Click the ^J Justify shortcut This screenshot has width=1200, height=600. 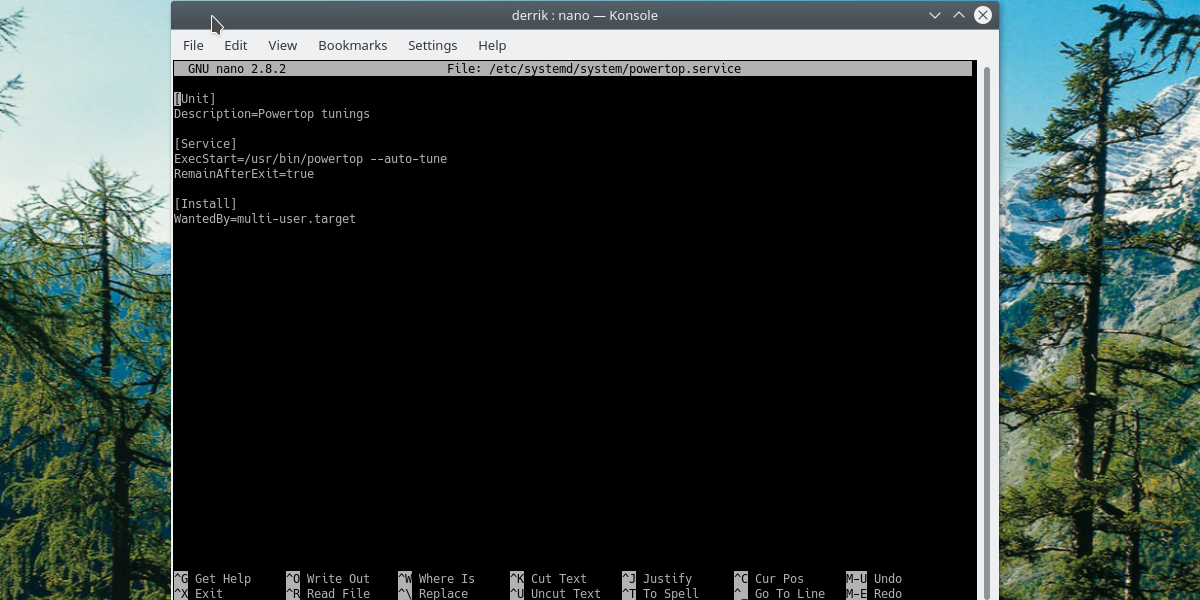click(x=657, y=579)
